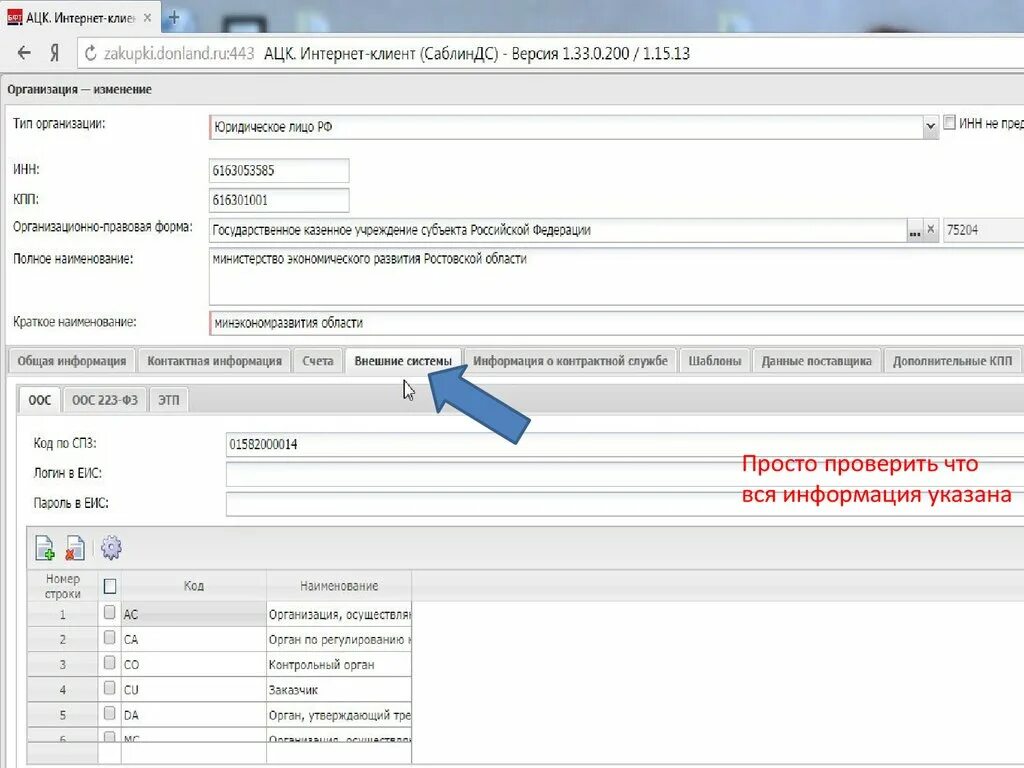
Task: Click the Пароль в ЕИС field
Action: (x=624, y=504)
